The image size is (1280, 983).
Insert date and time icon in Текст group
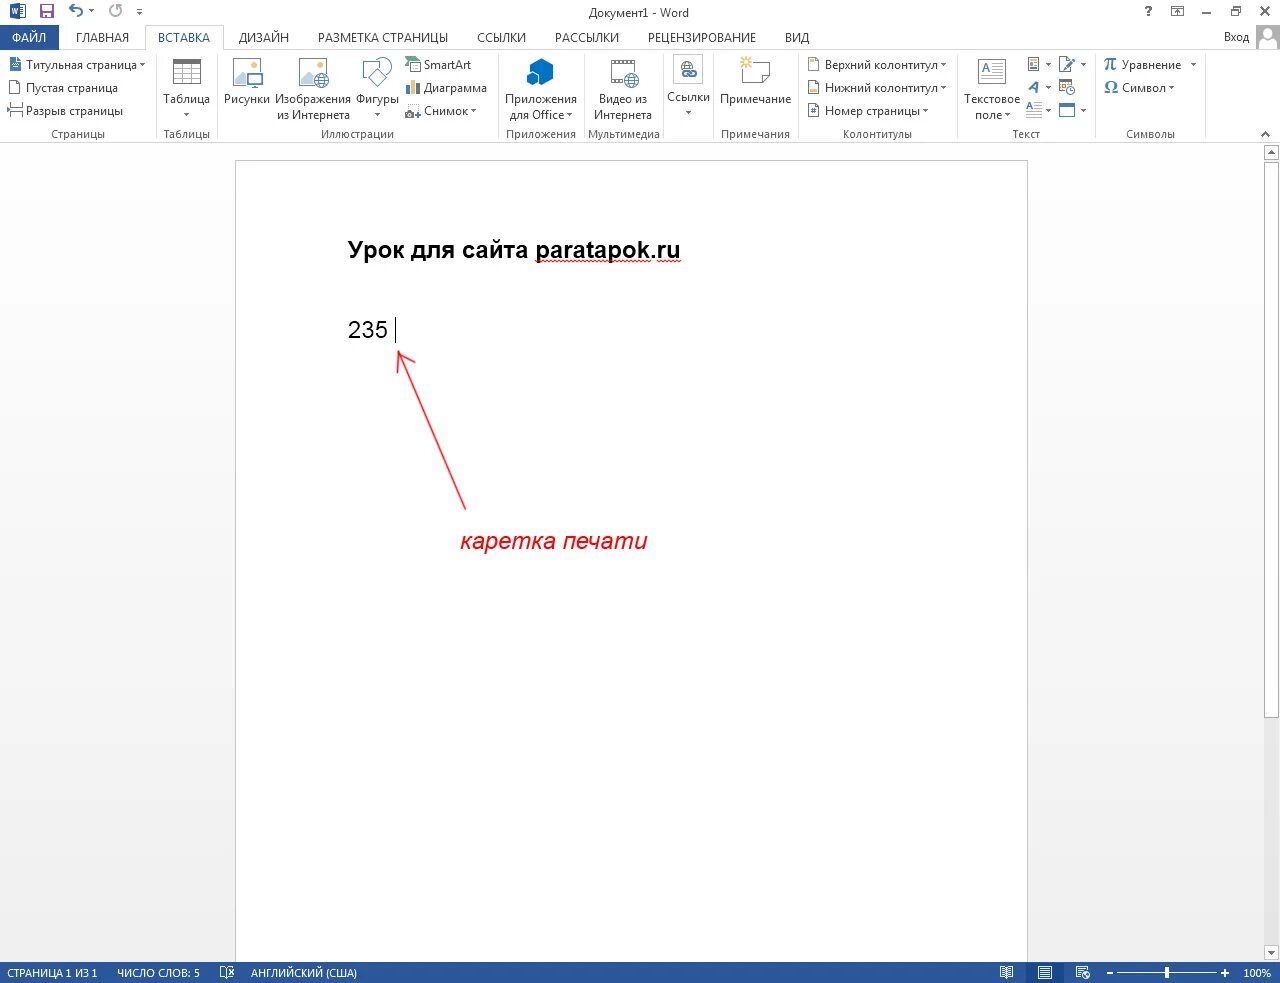[1066, 88]
